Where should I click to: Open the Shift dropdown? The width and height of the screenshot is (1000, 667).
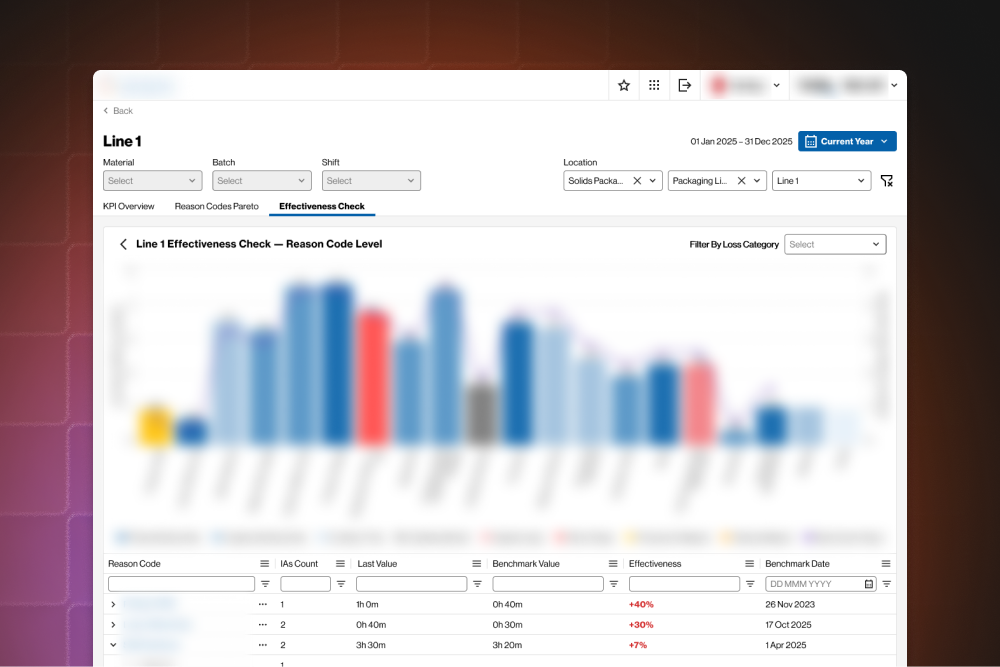point(371,181)
